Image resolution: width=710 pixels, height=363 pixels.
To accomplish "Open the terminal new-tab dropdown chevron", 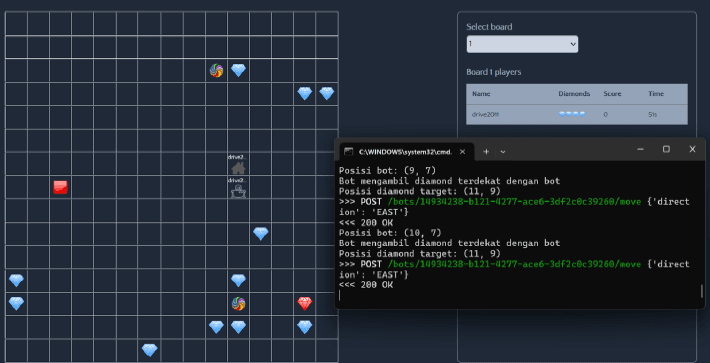I will click(x=503, y=152).
